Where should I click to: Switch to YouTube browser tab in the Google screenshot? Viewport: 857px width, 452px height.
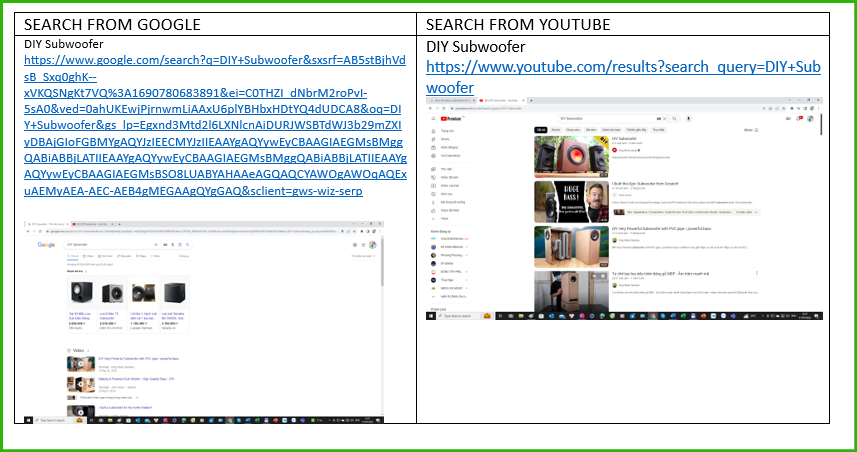coord(93,224)
